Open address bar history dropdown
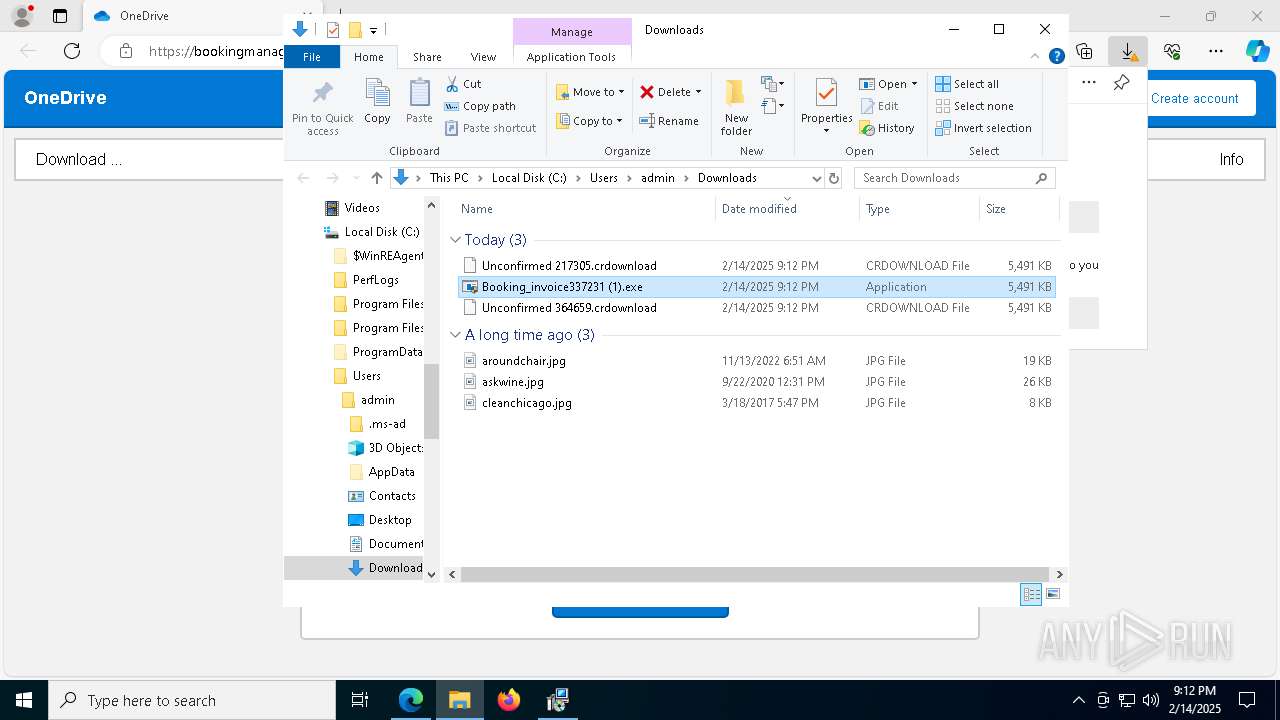Image resolution: width=1280 pixels, height=720 pixels. pyautogui.click(x=816, y=178)
